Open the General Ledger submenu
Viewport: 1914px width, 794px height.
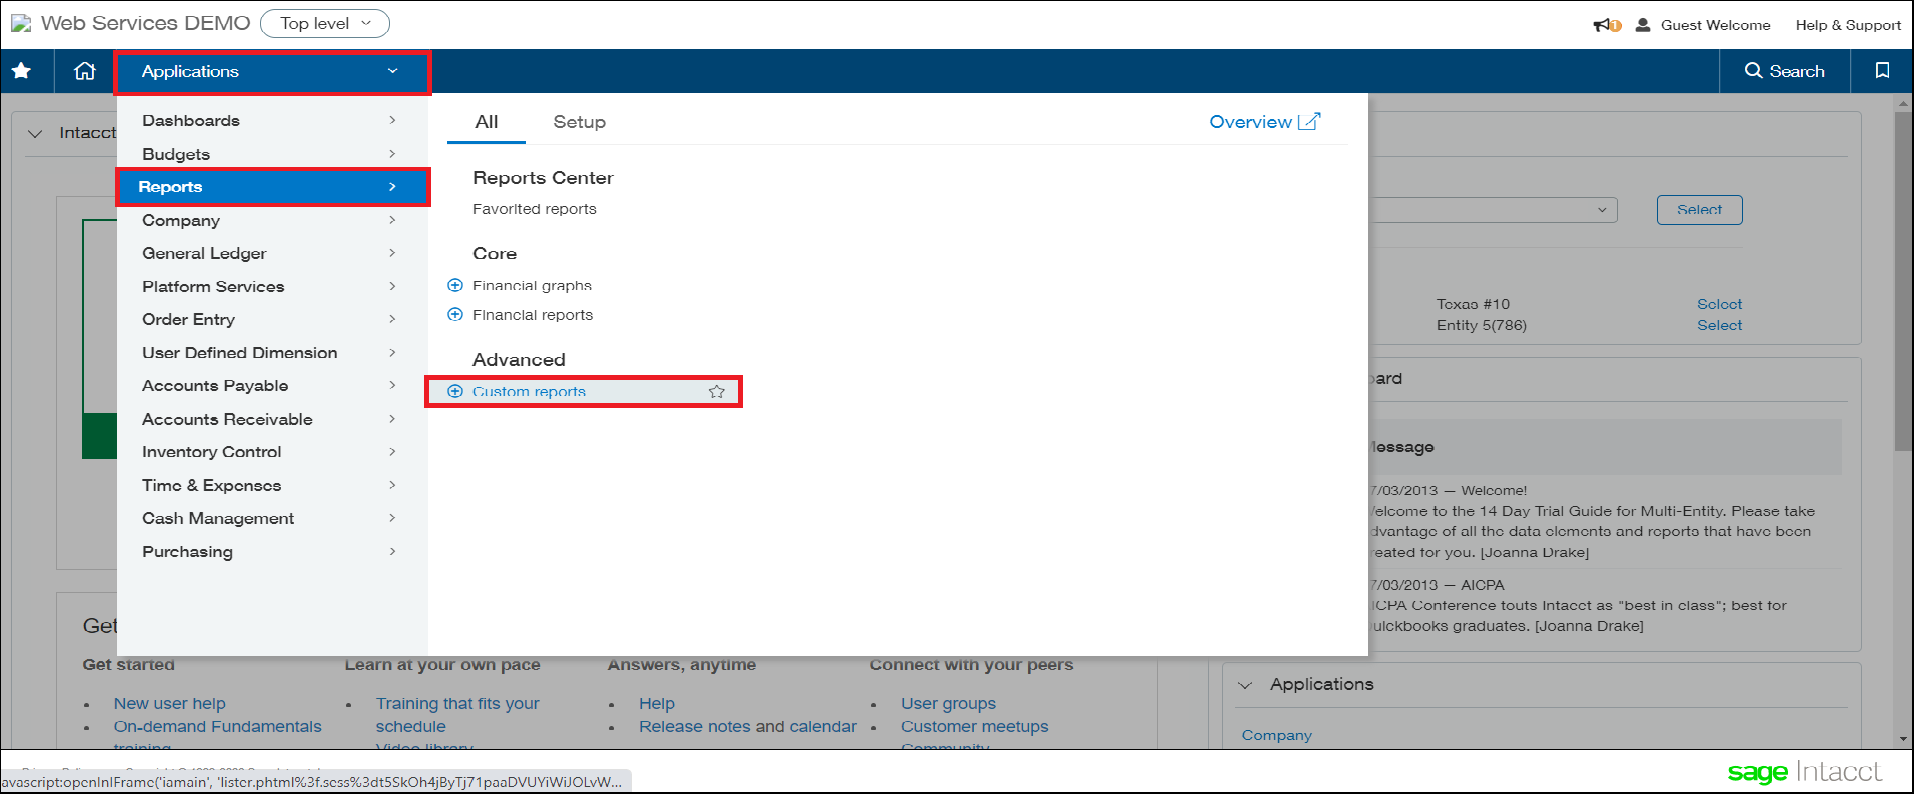click(272, 253)
